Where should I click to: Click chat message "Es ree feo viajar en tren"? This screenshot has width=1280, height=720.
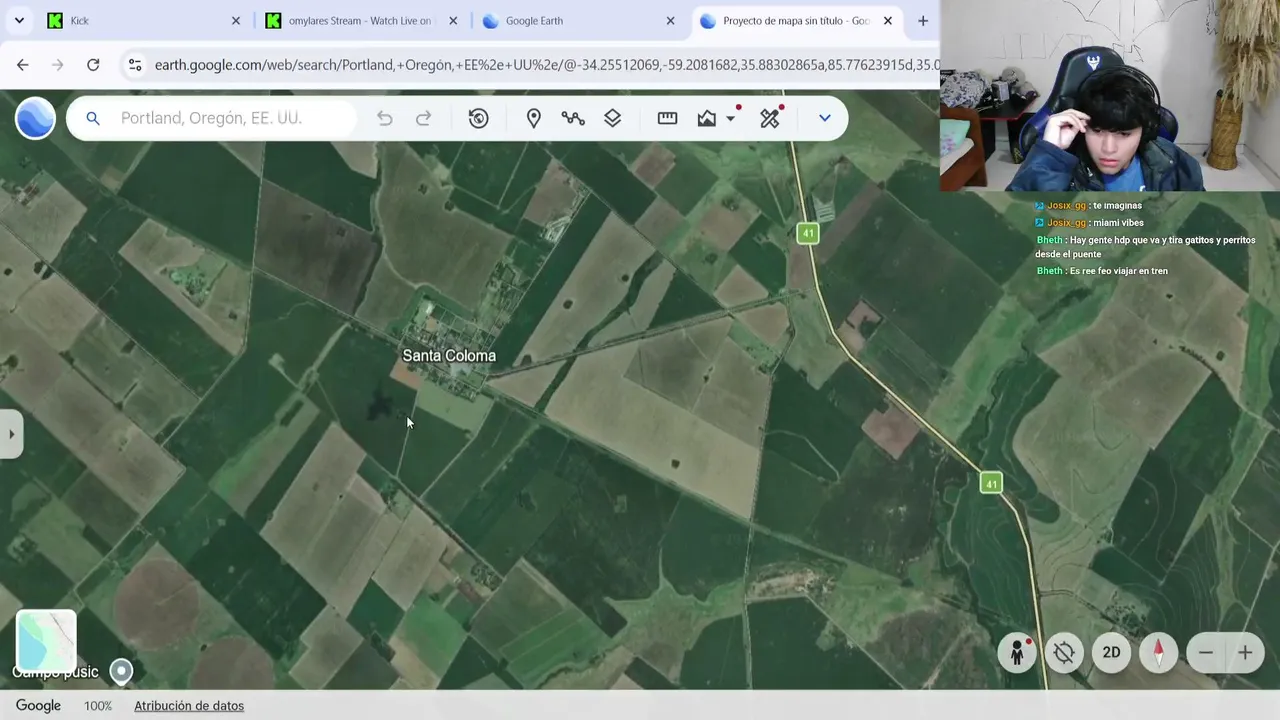pos(1118,271)
